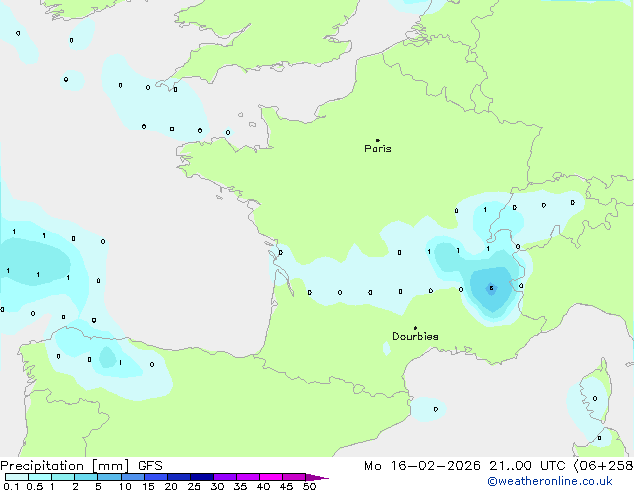This screenshot has width=634, height=490.
Task: Click the Paris city label
Action: coord(378,149)
